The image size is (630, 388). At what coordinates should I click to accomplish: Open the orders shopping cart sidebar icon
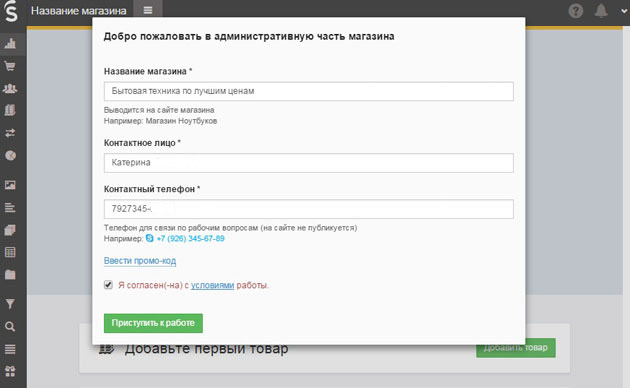click(x=10, y=65)
